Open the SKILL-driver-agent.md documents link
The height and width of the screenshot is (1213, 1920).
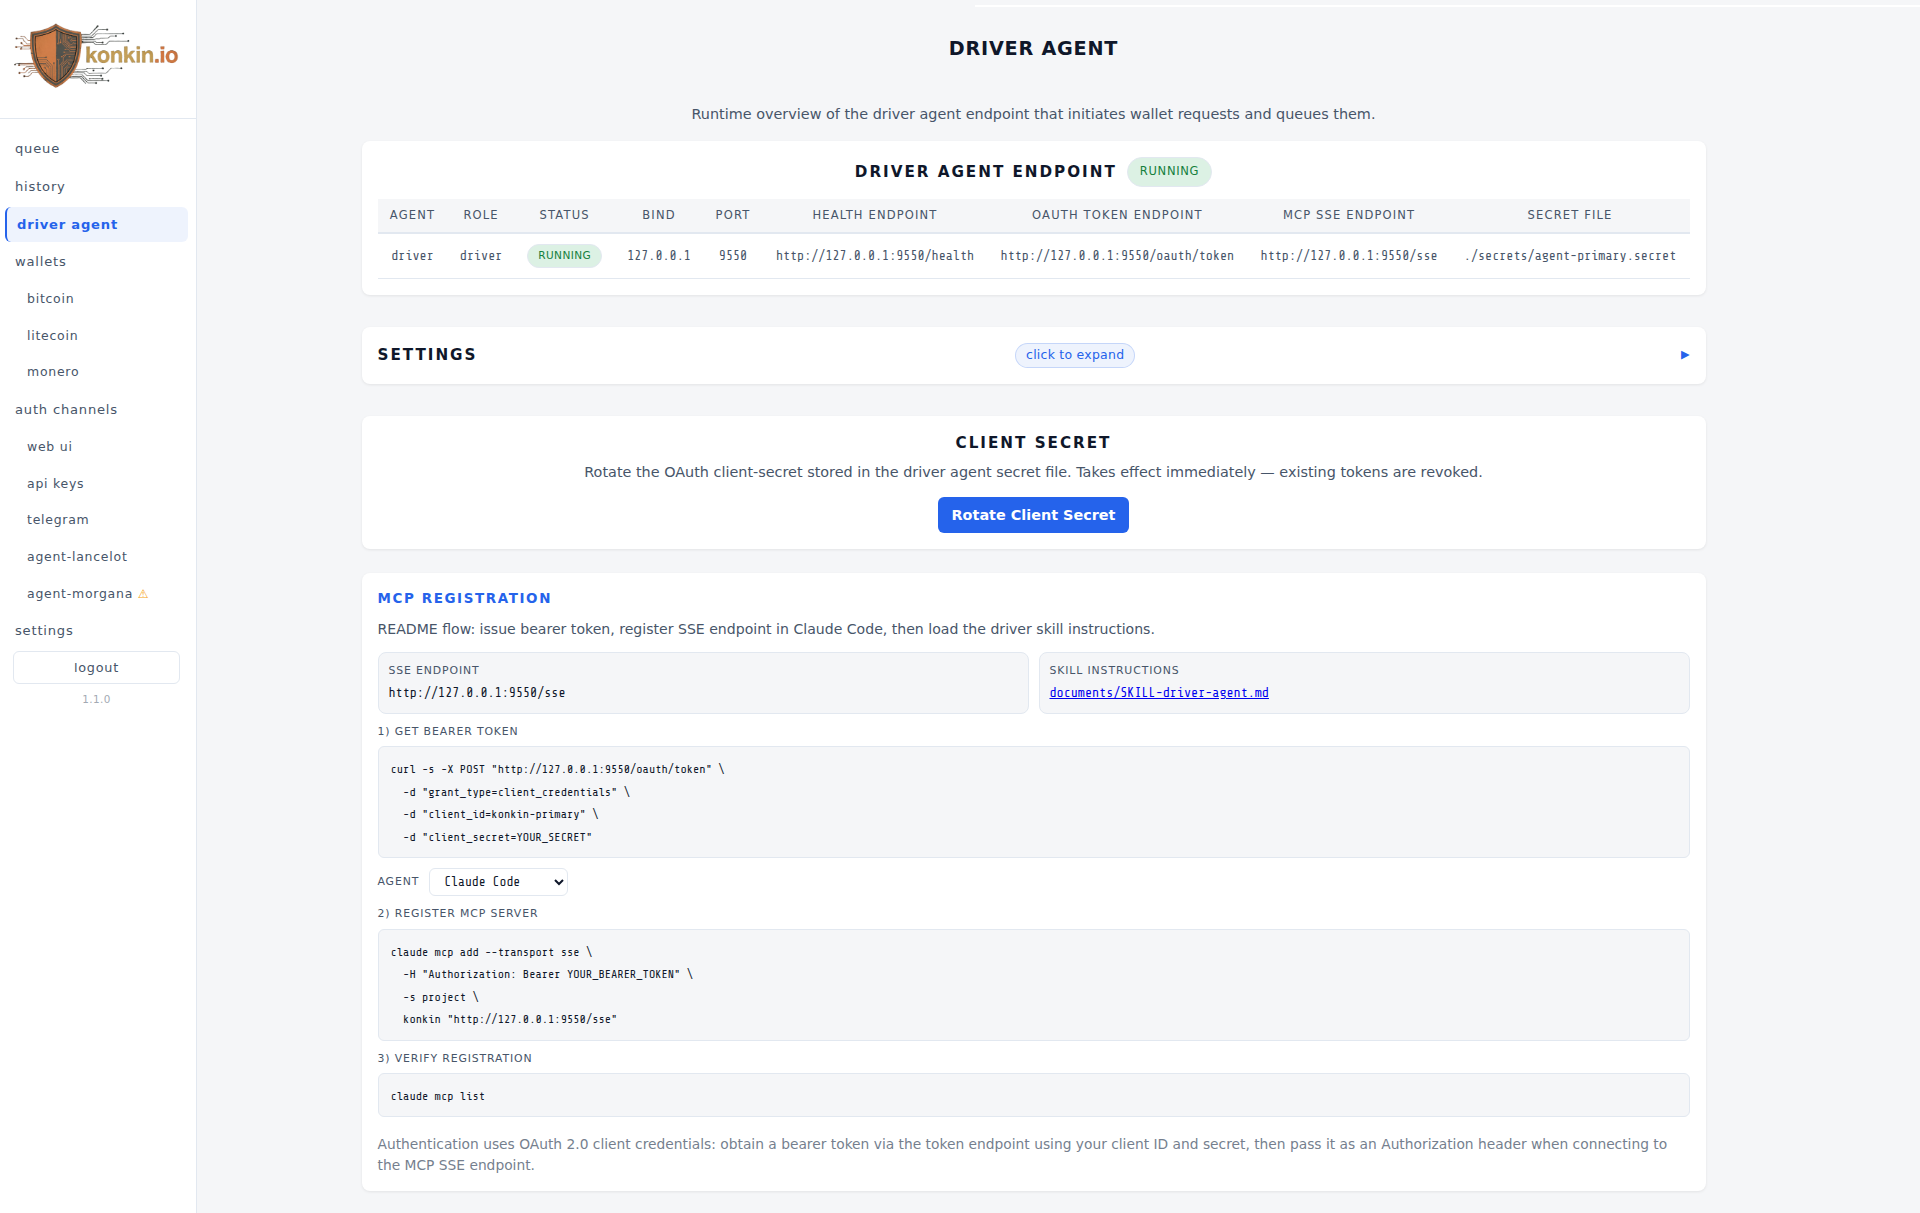(1158, 693)
